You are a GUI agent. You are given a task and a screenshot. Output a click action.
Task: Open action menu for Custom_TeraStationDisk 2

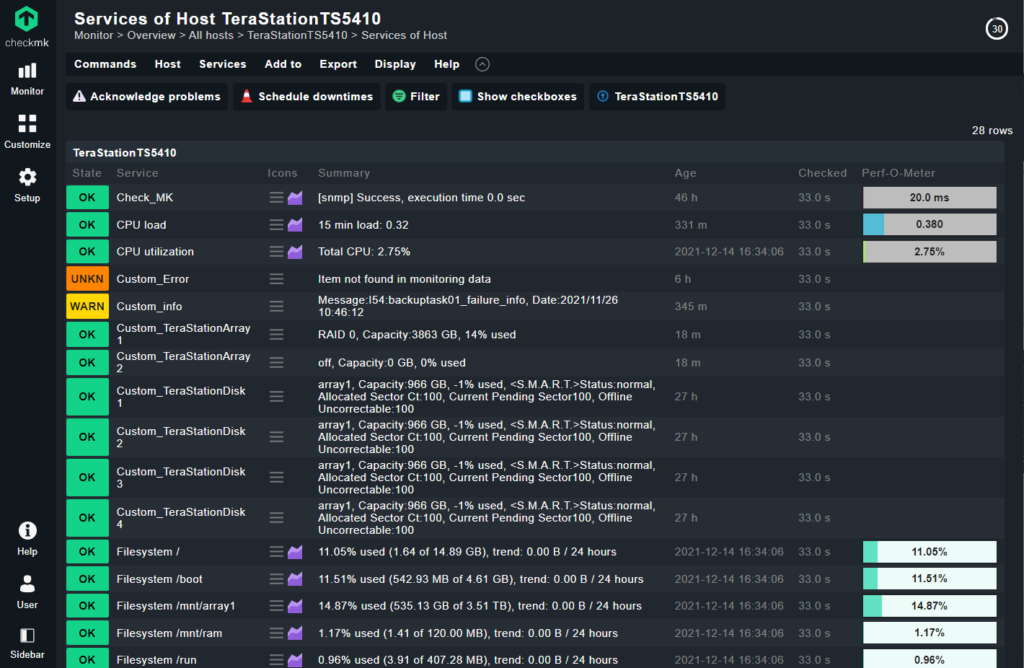[x=276, y=437]
